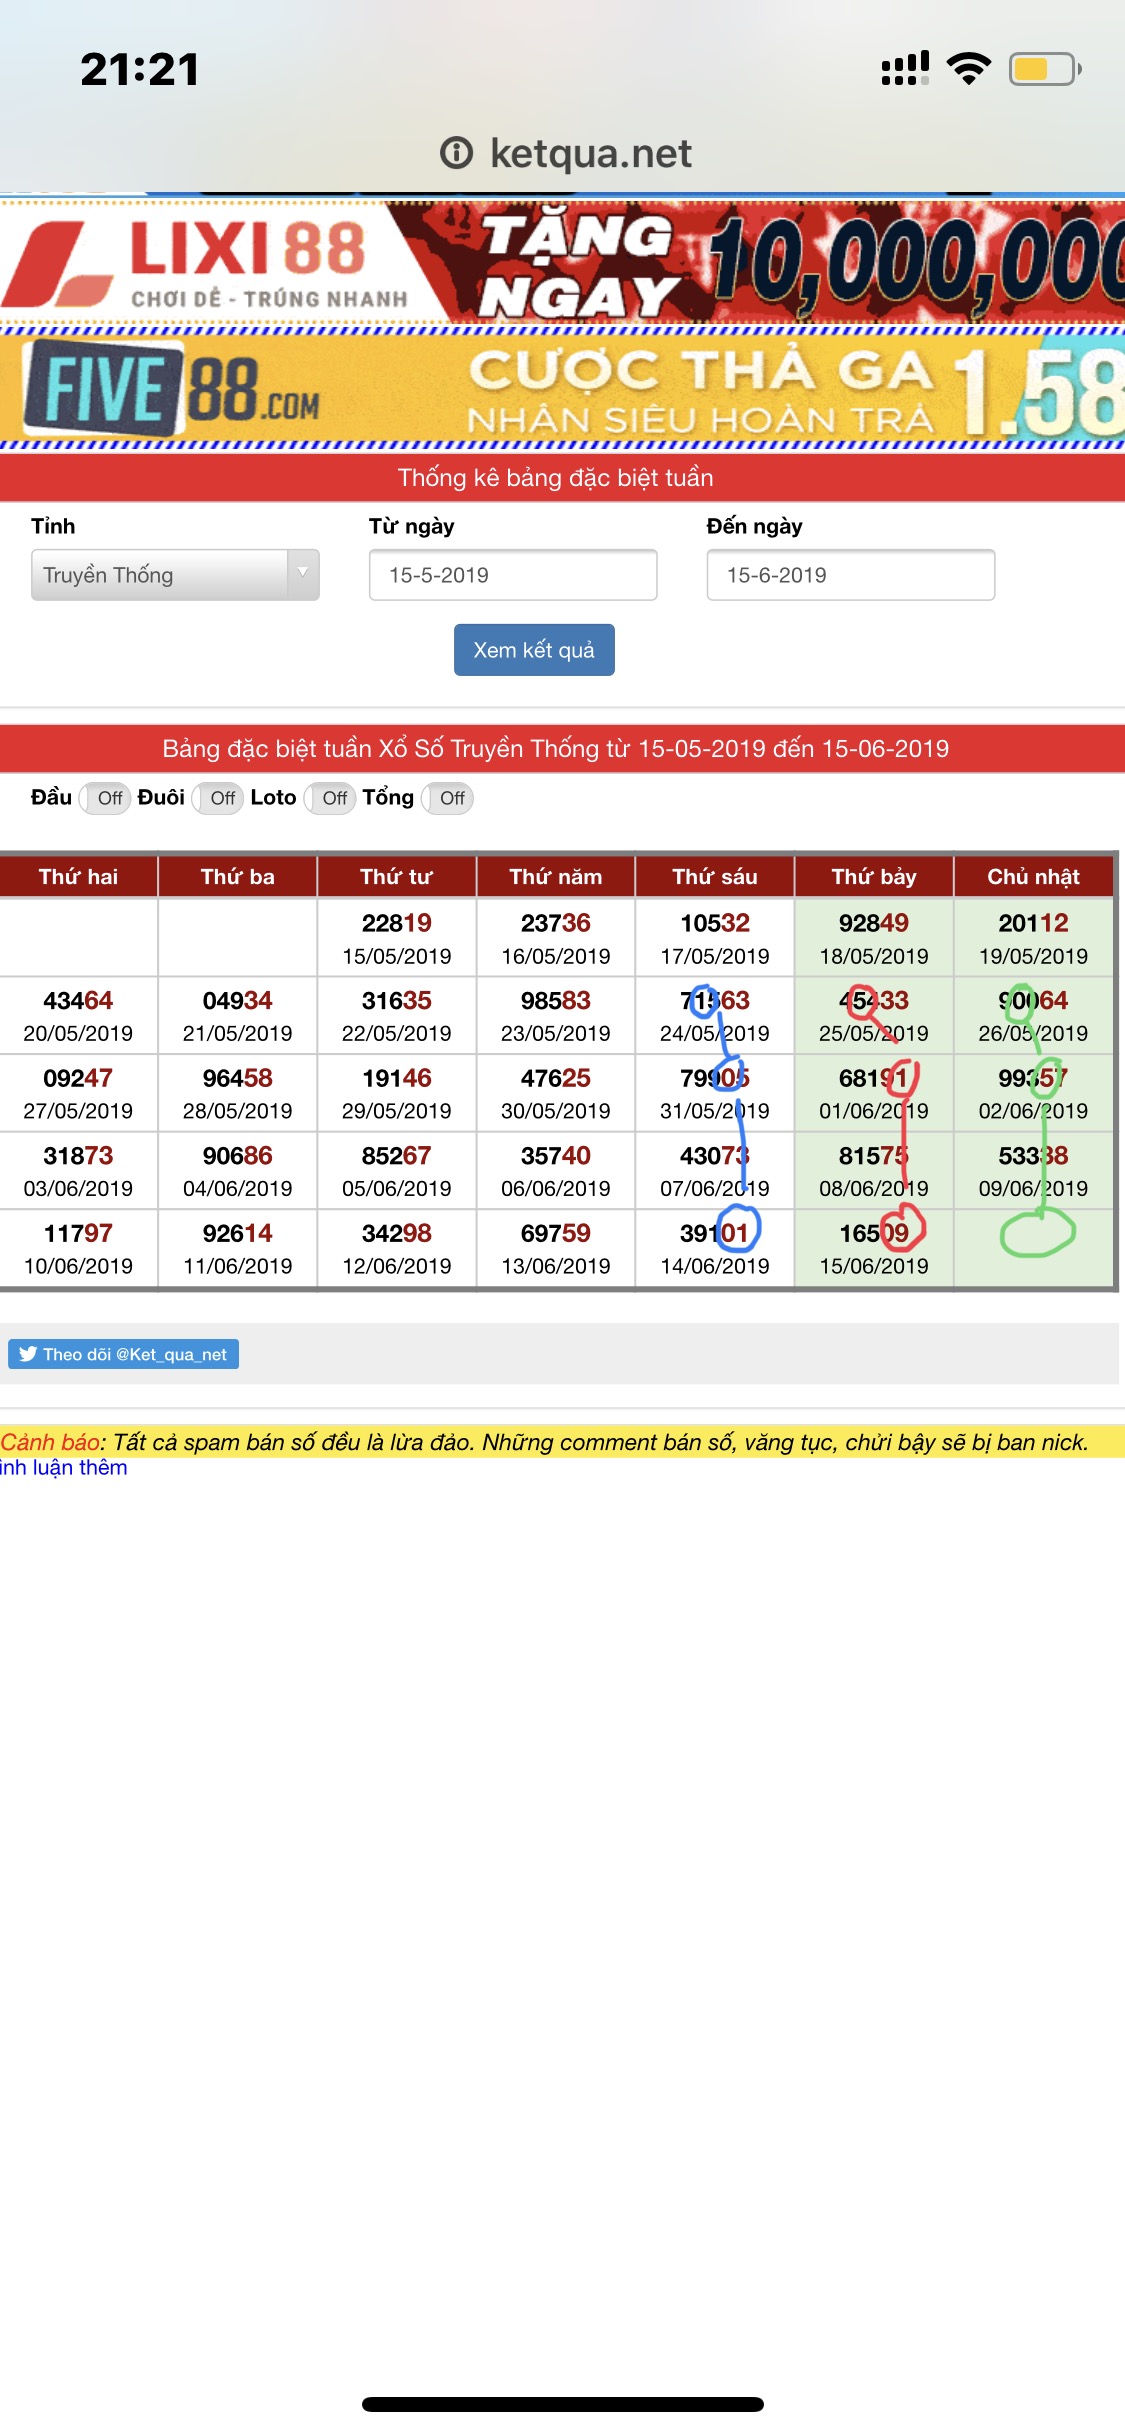This screenshot has height=2436, width=1125.
Task: Tap the Wi-Fi icon in status bar
Action: pyautogui.click(x=968, y=69)
